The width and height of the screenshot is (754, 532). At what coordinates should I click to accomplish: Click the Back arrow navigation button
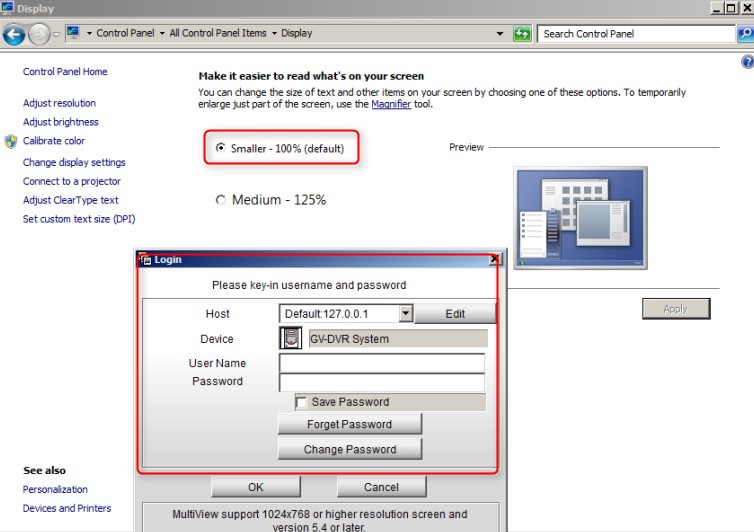(13, 34)
